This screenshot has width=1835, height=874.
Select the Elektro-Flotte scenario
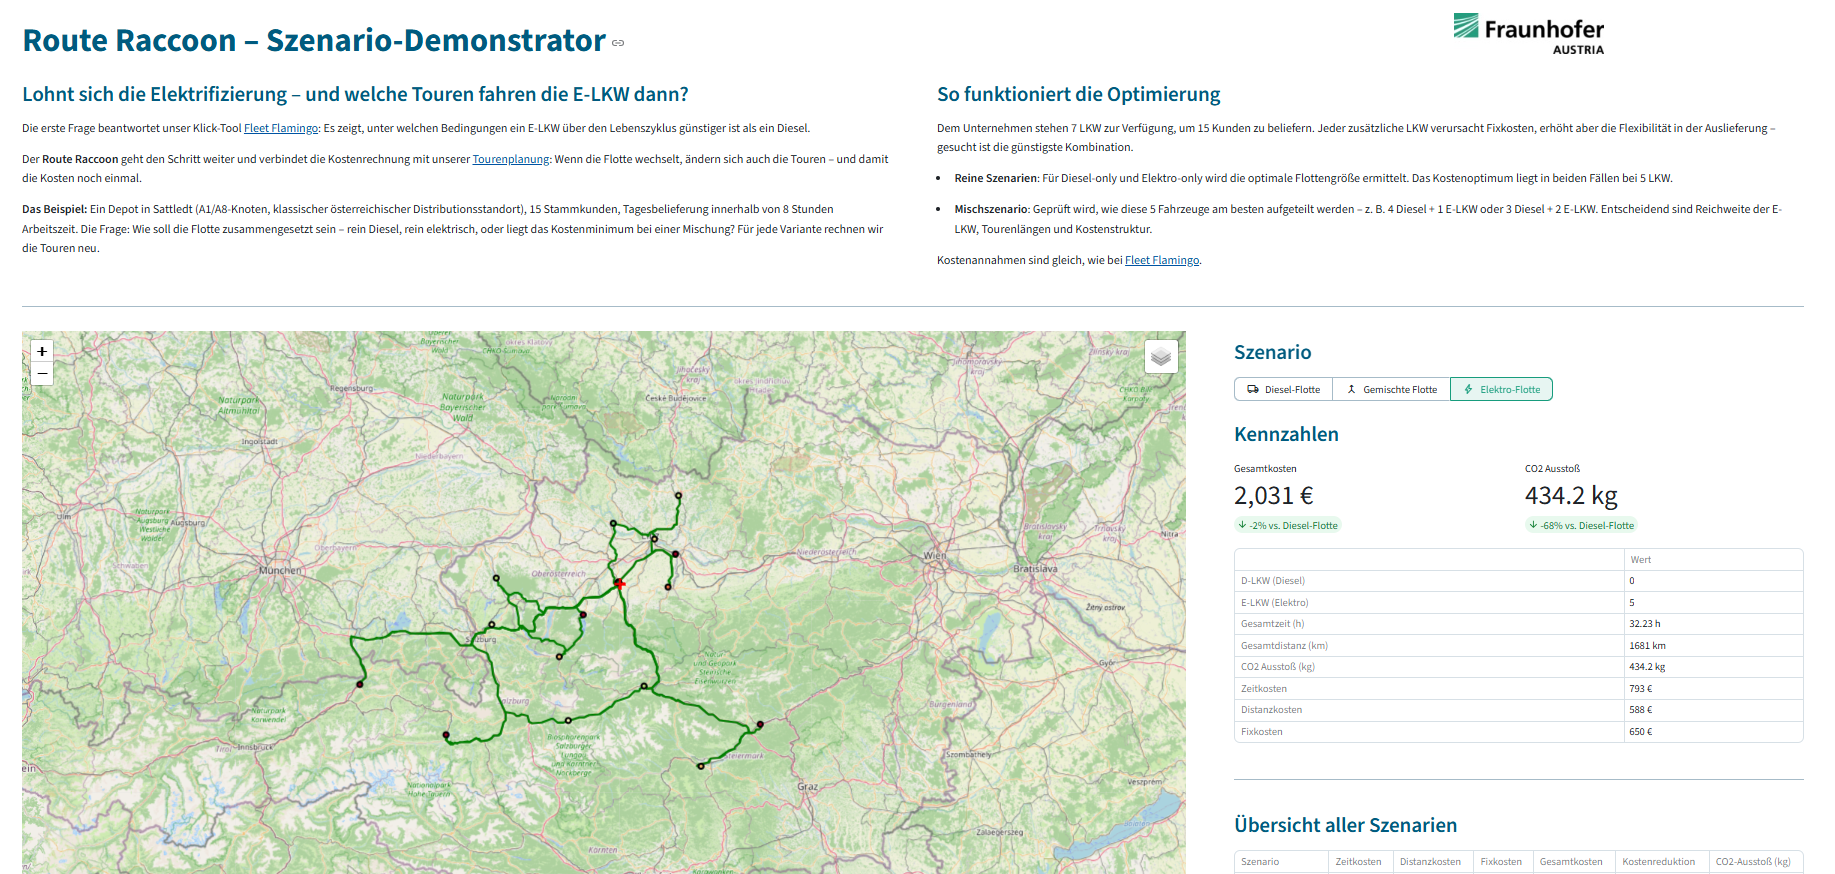(x=1501, y=389)
